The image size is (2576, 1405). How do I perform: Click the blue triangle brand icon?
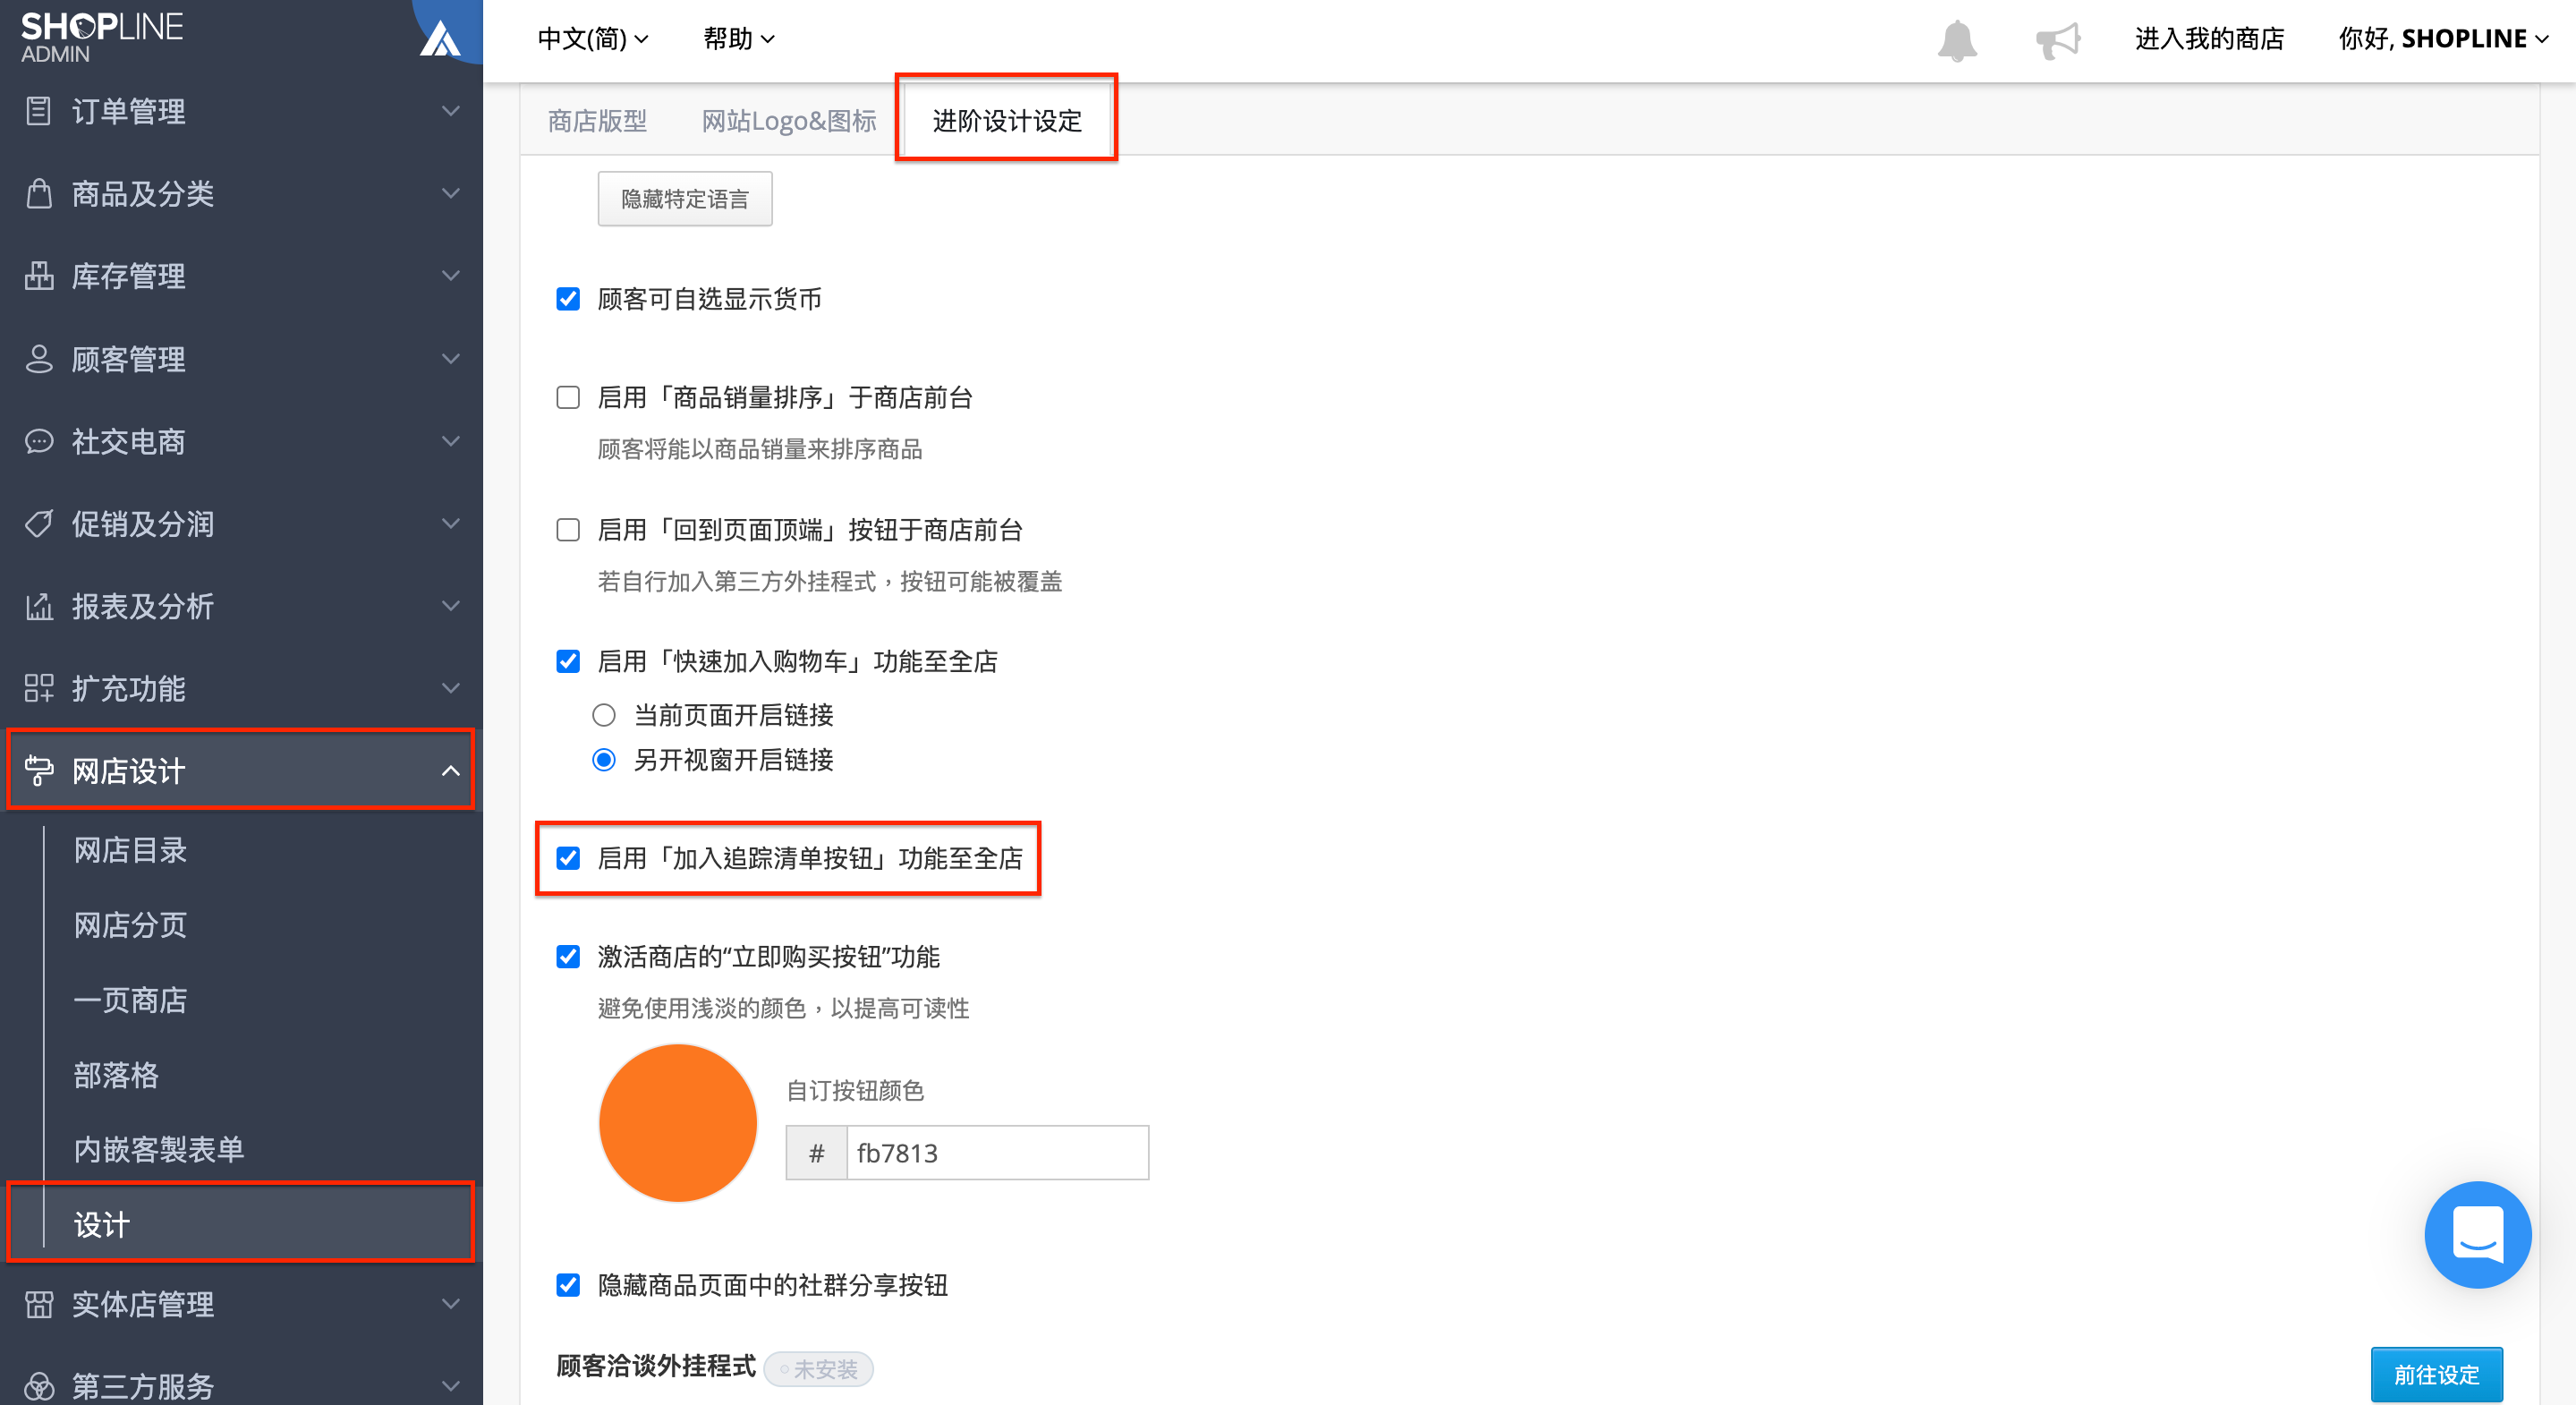(441, 39)
